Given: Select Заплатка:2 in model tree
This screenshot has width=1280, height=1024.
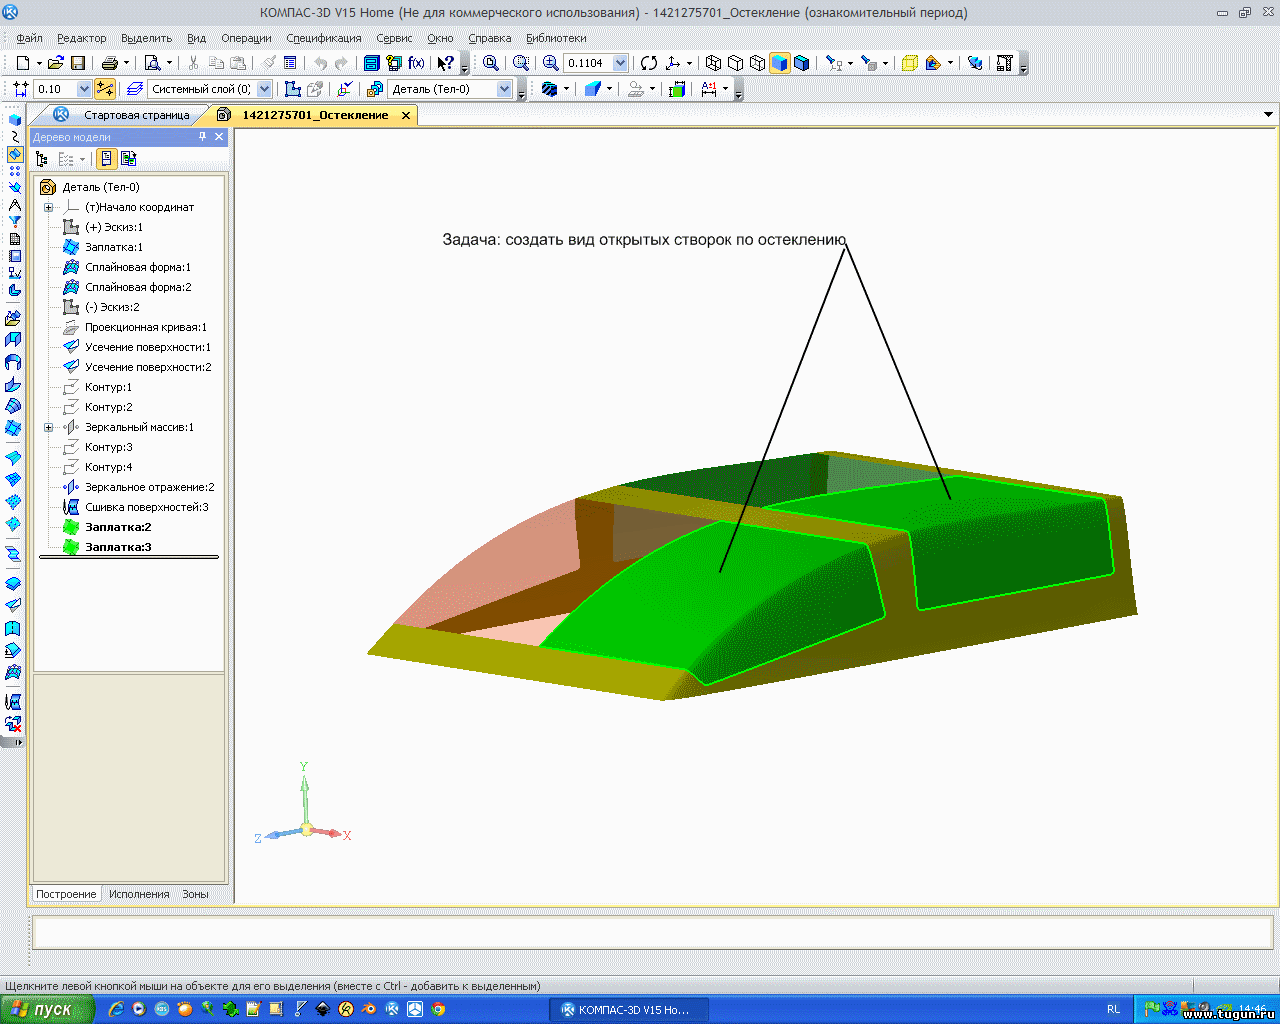Looking at the screenshot, I should tap(118, 527).
